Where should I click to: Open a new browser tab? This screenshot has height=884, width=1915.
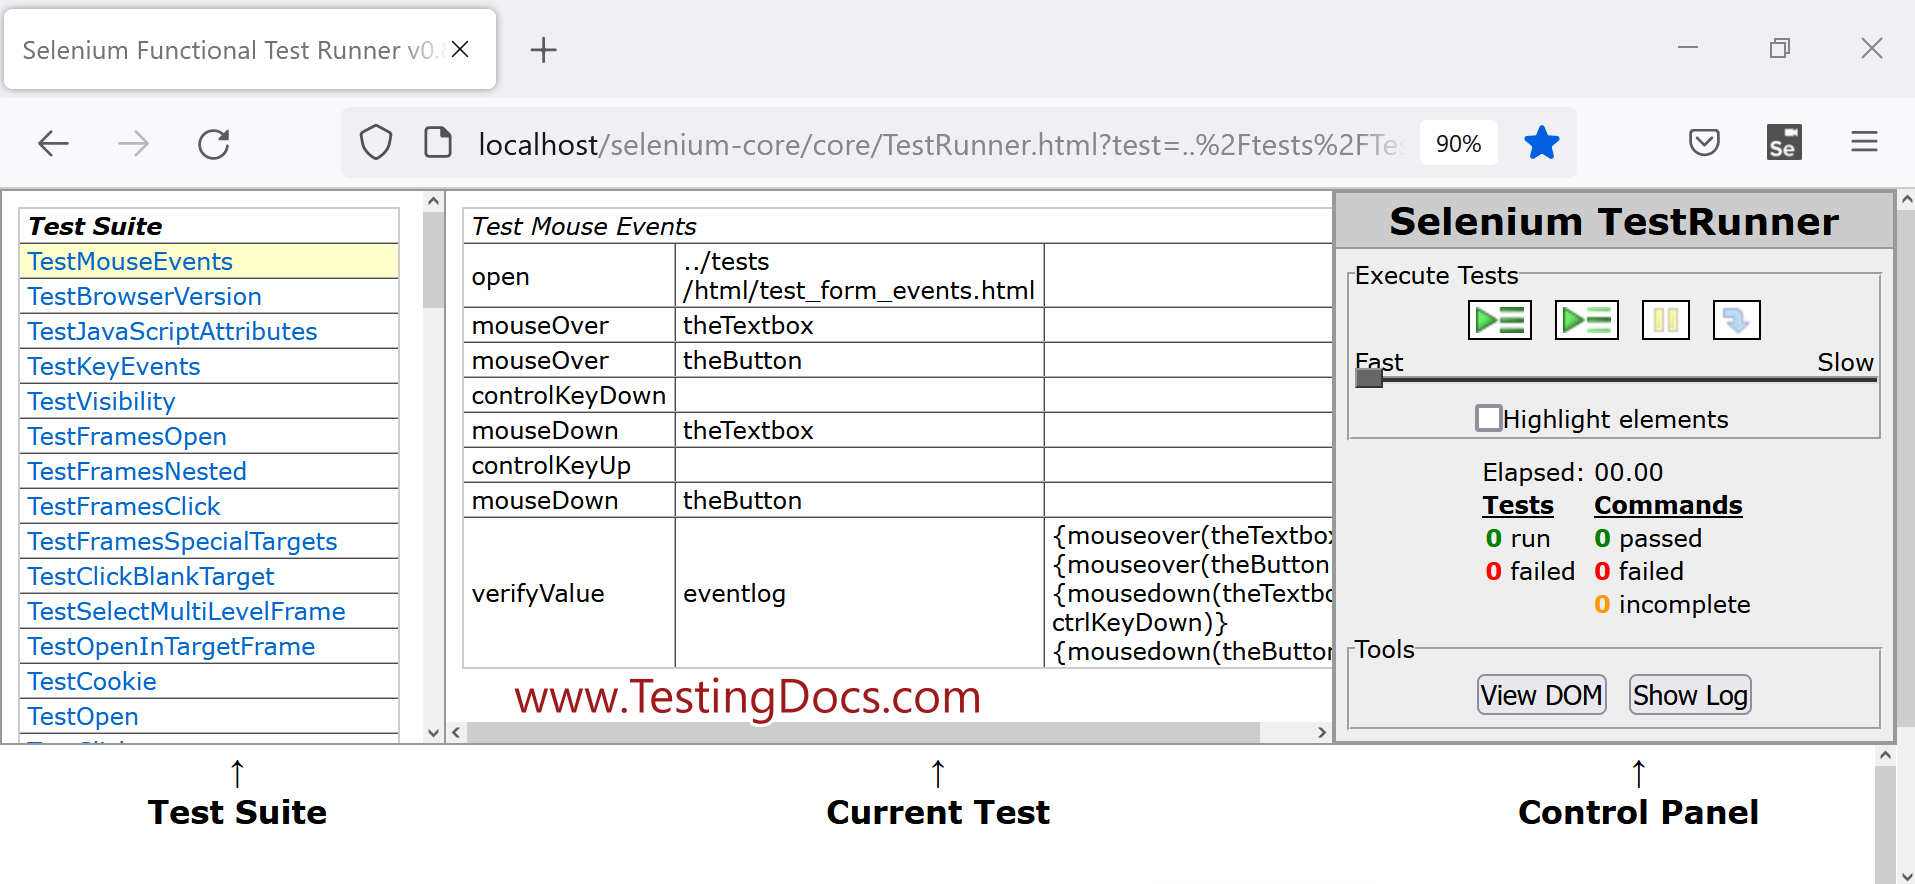coord(543,50)
